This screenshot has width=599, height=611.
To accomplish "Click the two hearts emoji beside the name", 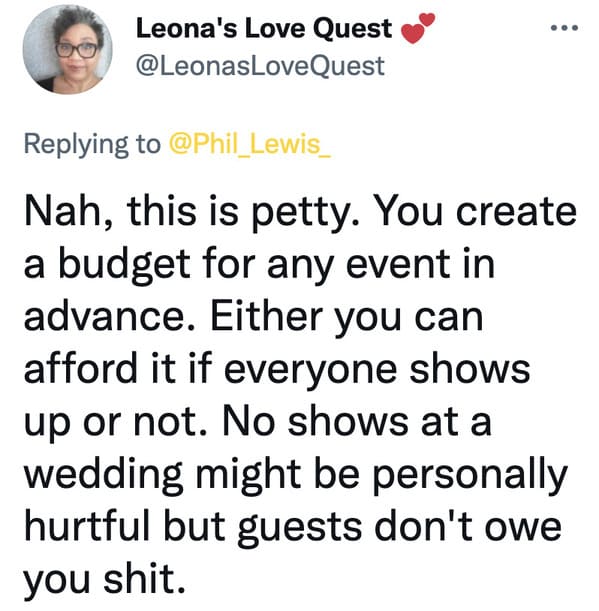I will (418, 28).
